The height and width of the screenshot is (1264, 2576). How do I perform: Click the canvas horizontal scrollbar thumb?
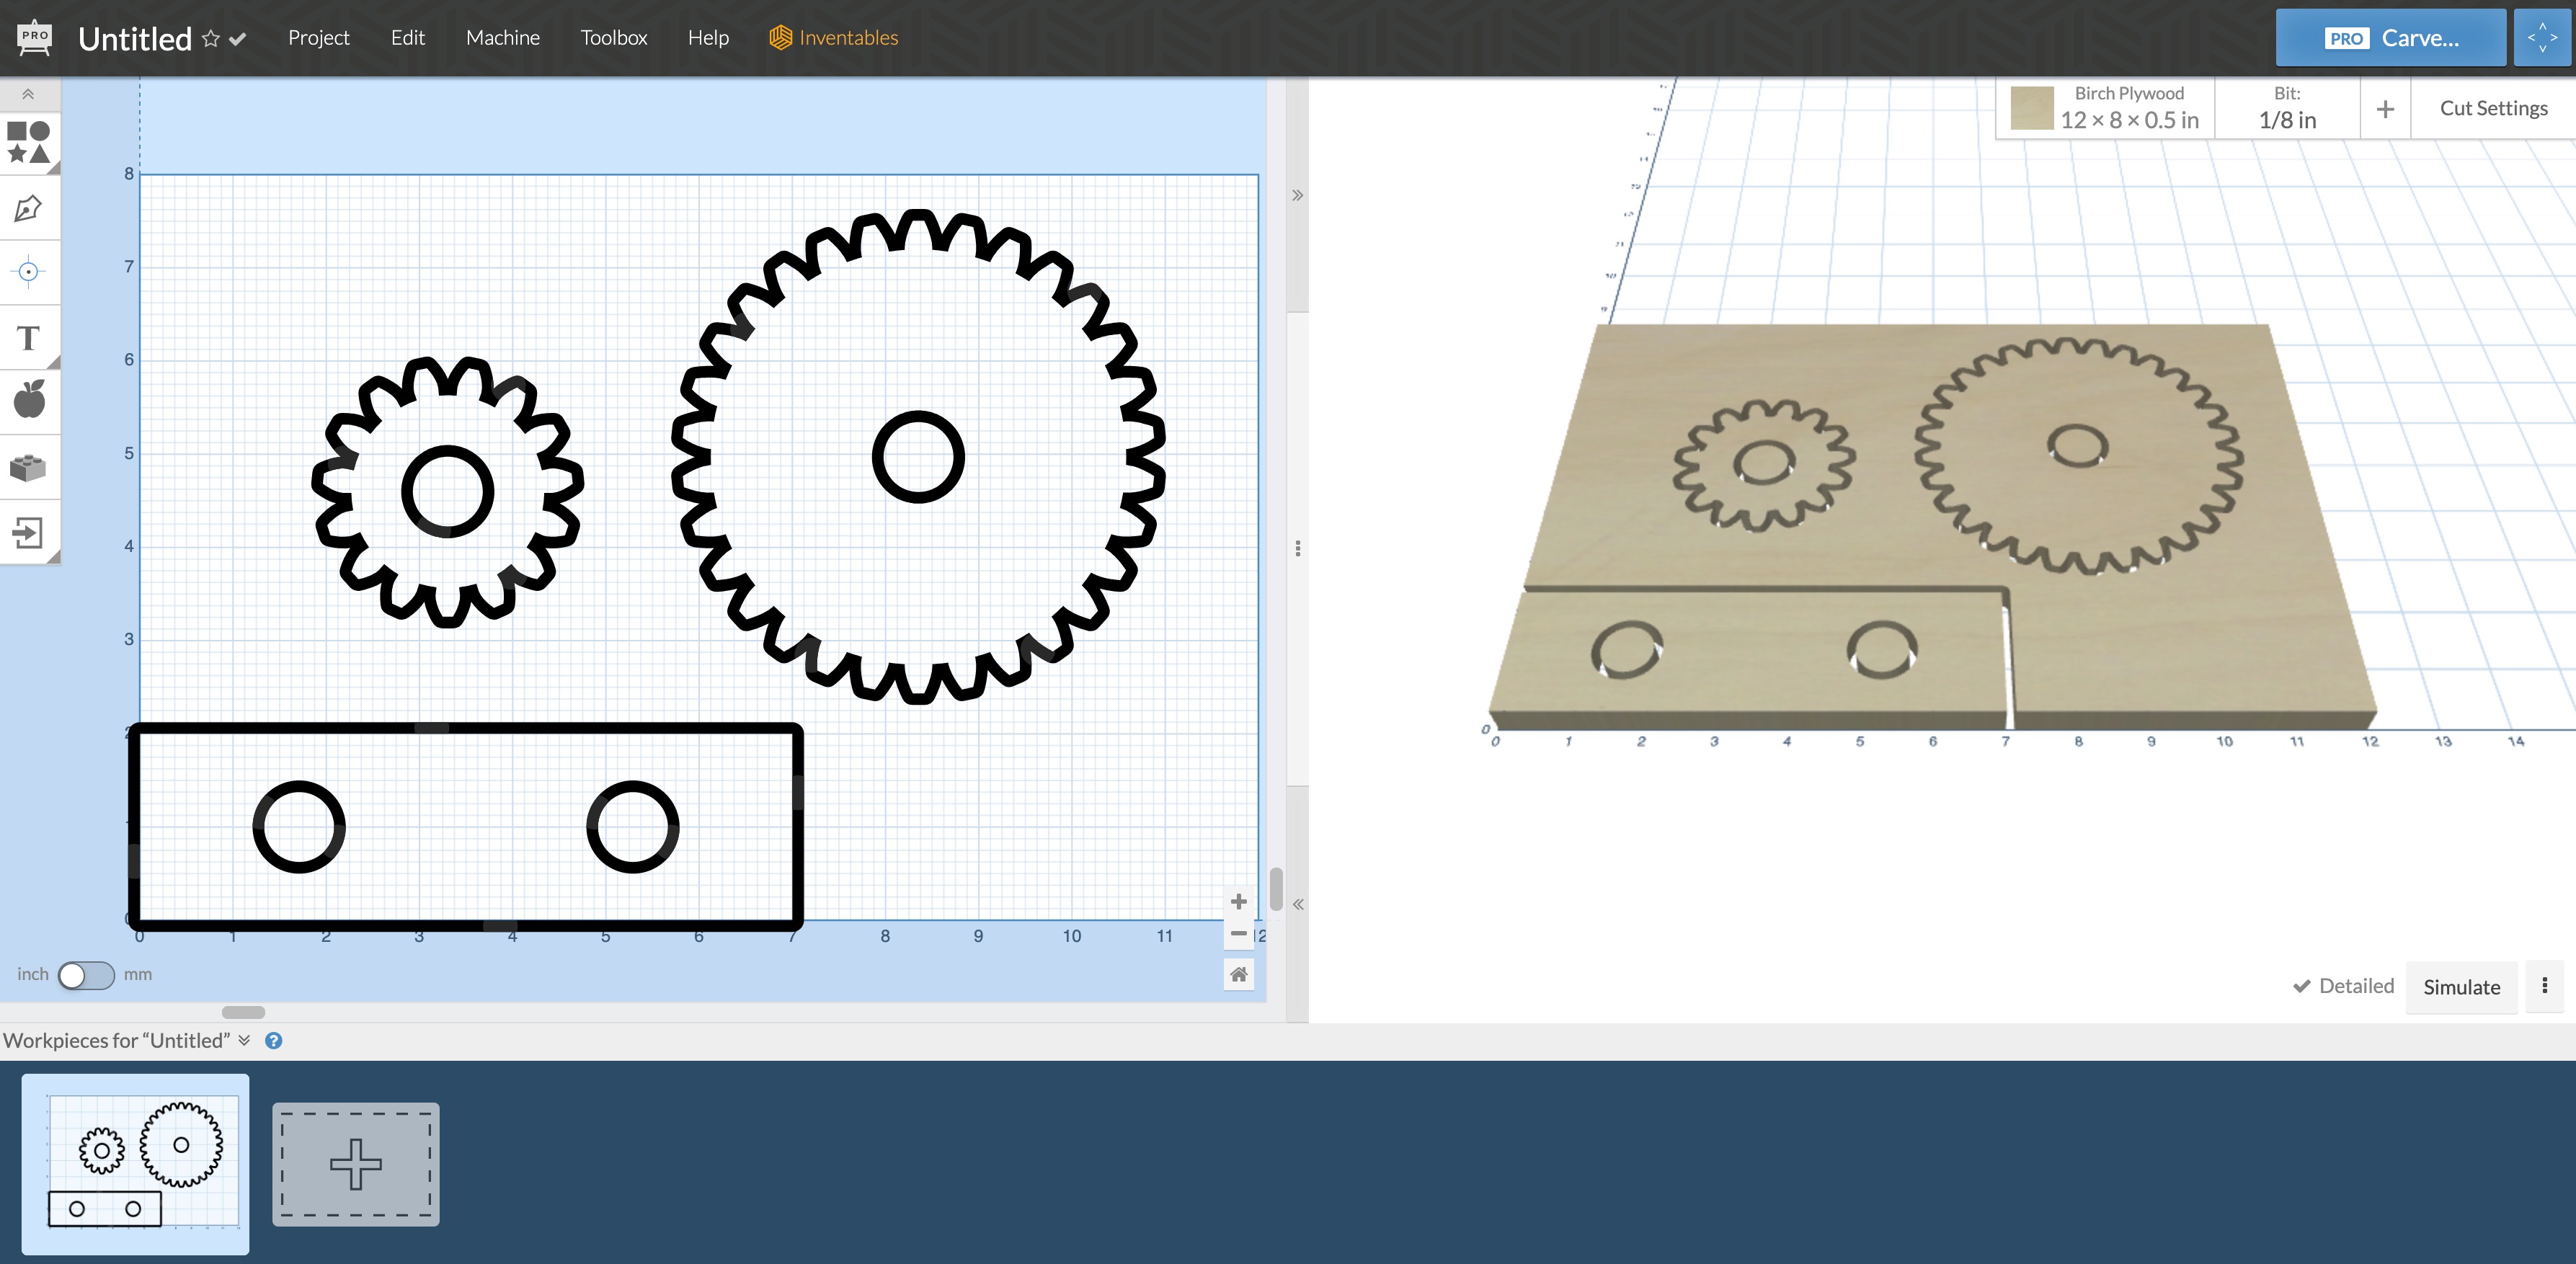click(243, 1012)
